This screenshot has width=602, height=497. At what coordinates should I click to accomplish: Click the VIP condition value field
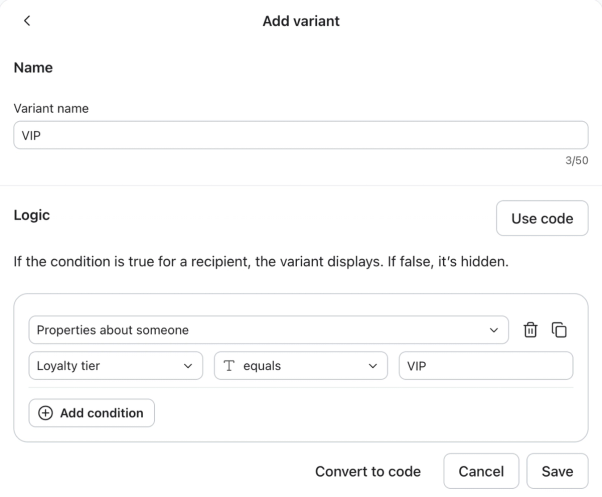click(x=486, y=366)
